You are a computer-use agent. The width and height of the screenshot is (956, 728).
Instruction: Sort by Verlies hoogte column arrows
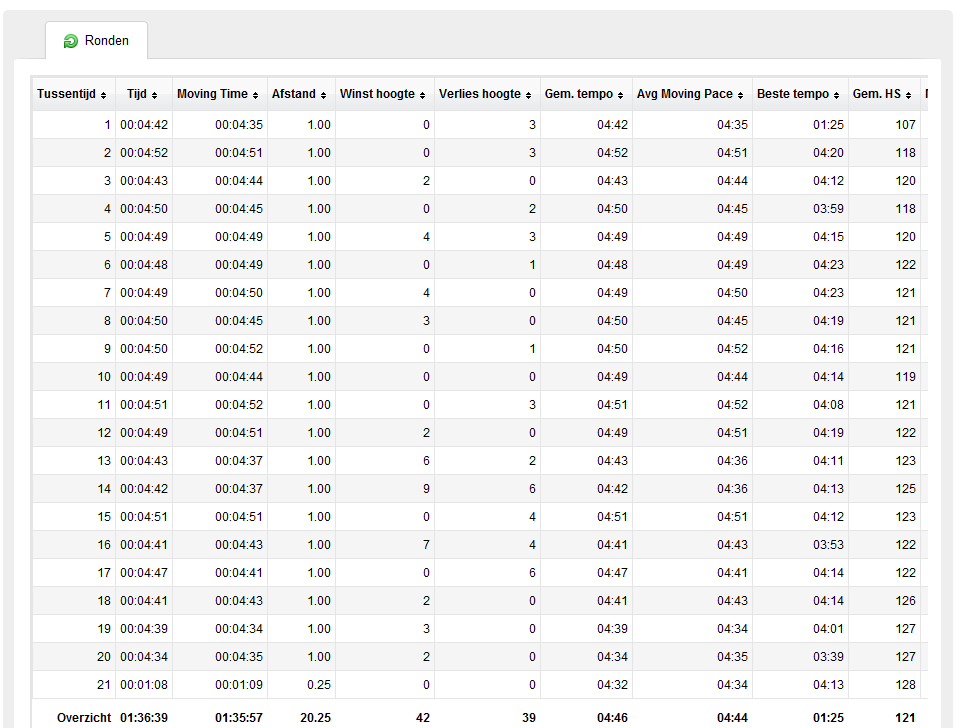[529, 95]
